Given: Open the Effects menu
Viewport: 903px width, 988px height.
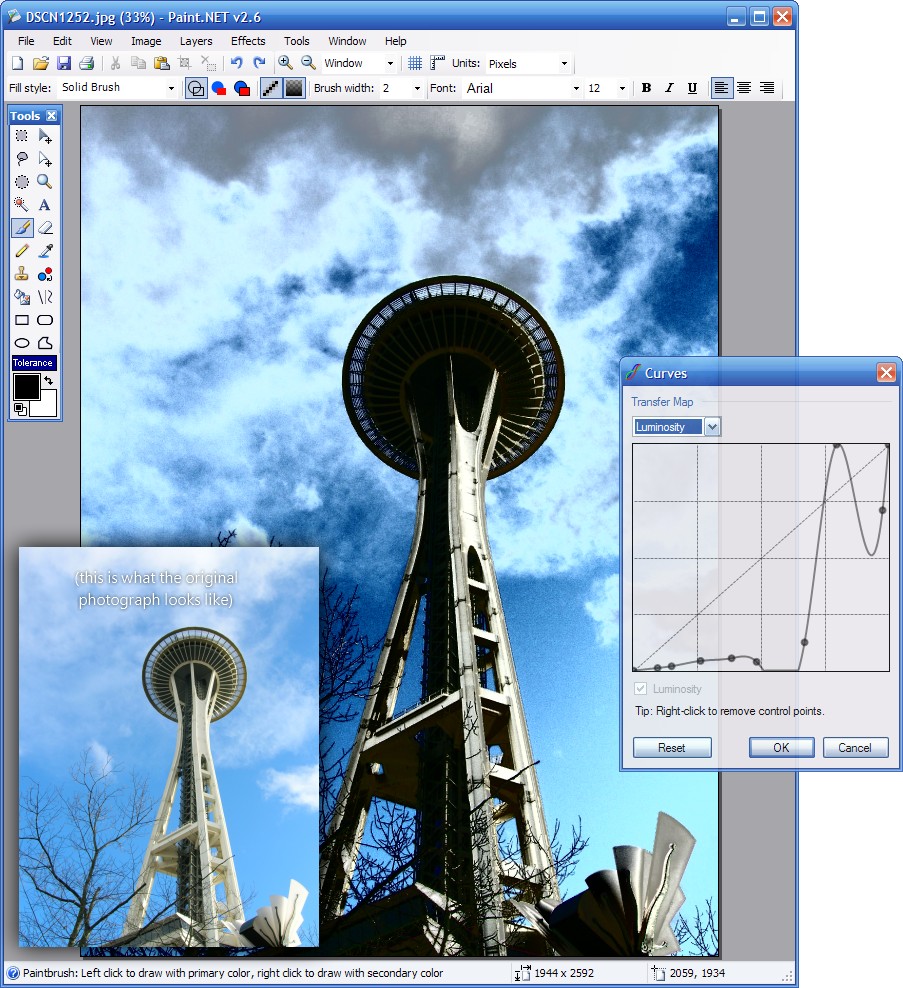Looking at the screenshot, I should [248, 40].
